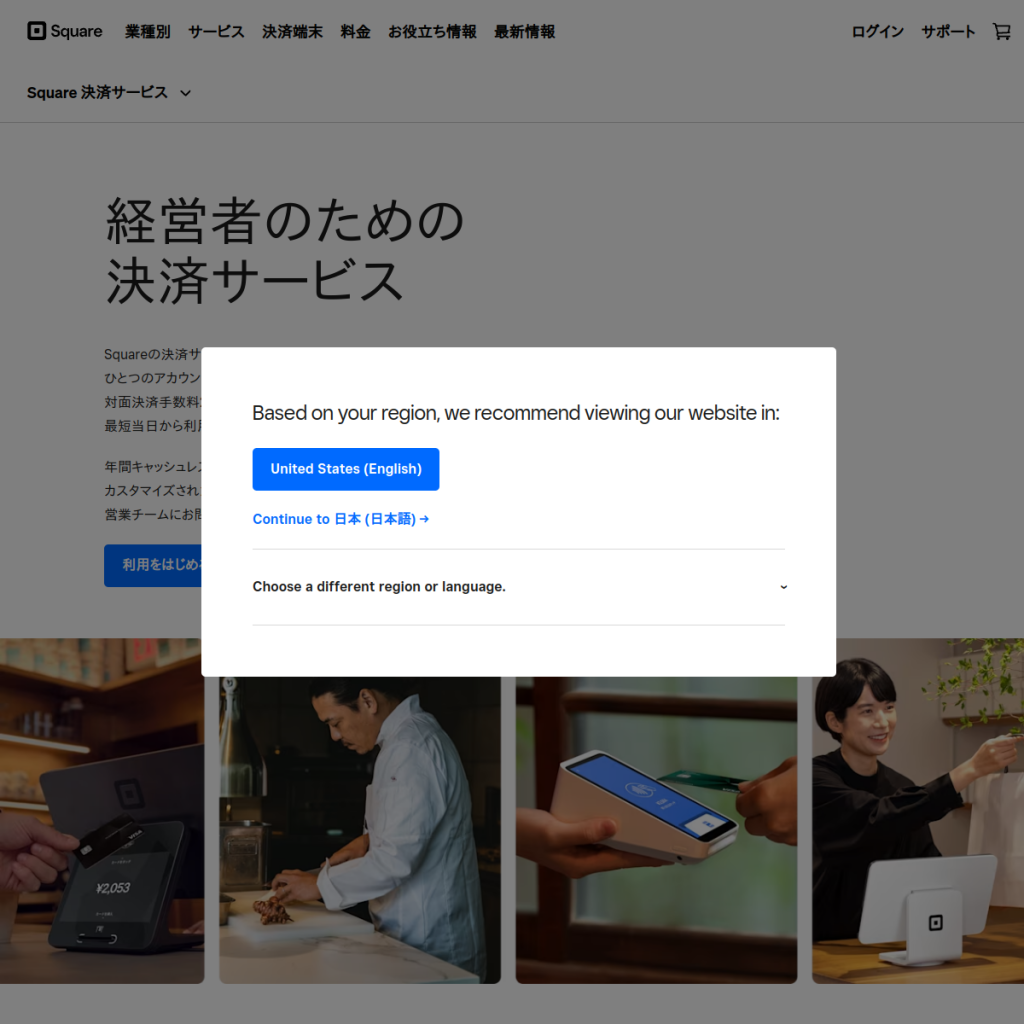Click the 利用をはじめる button behind dialog

coord(153,566)
